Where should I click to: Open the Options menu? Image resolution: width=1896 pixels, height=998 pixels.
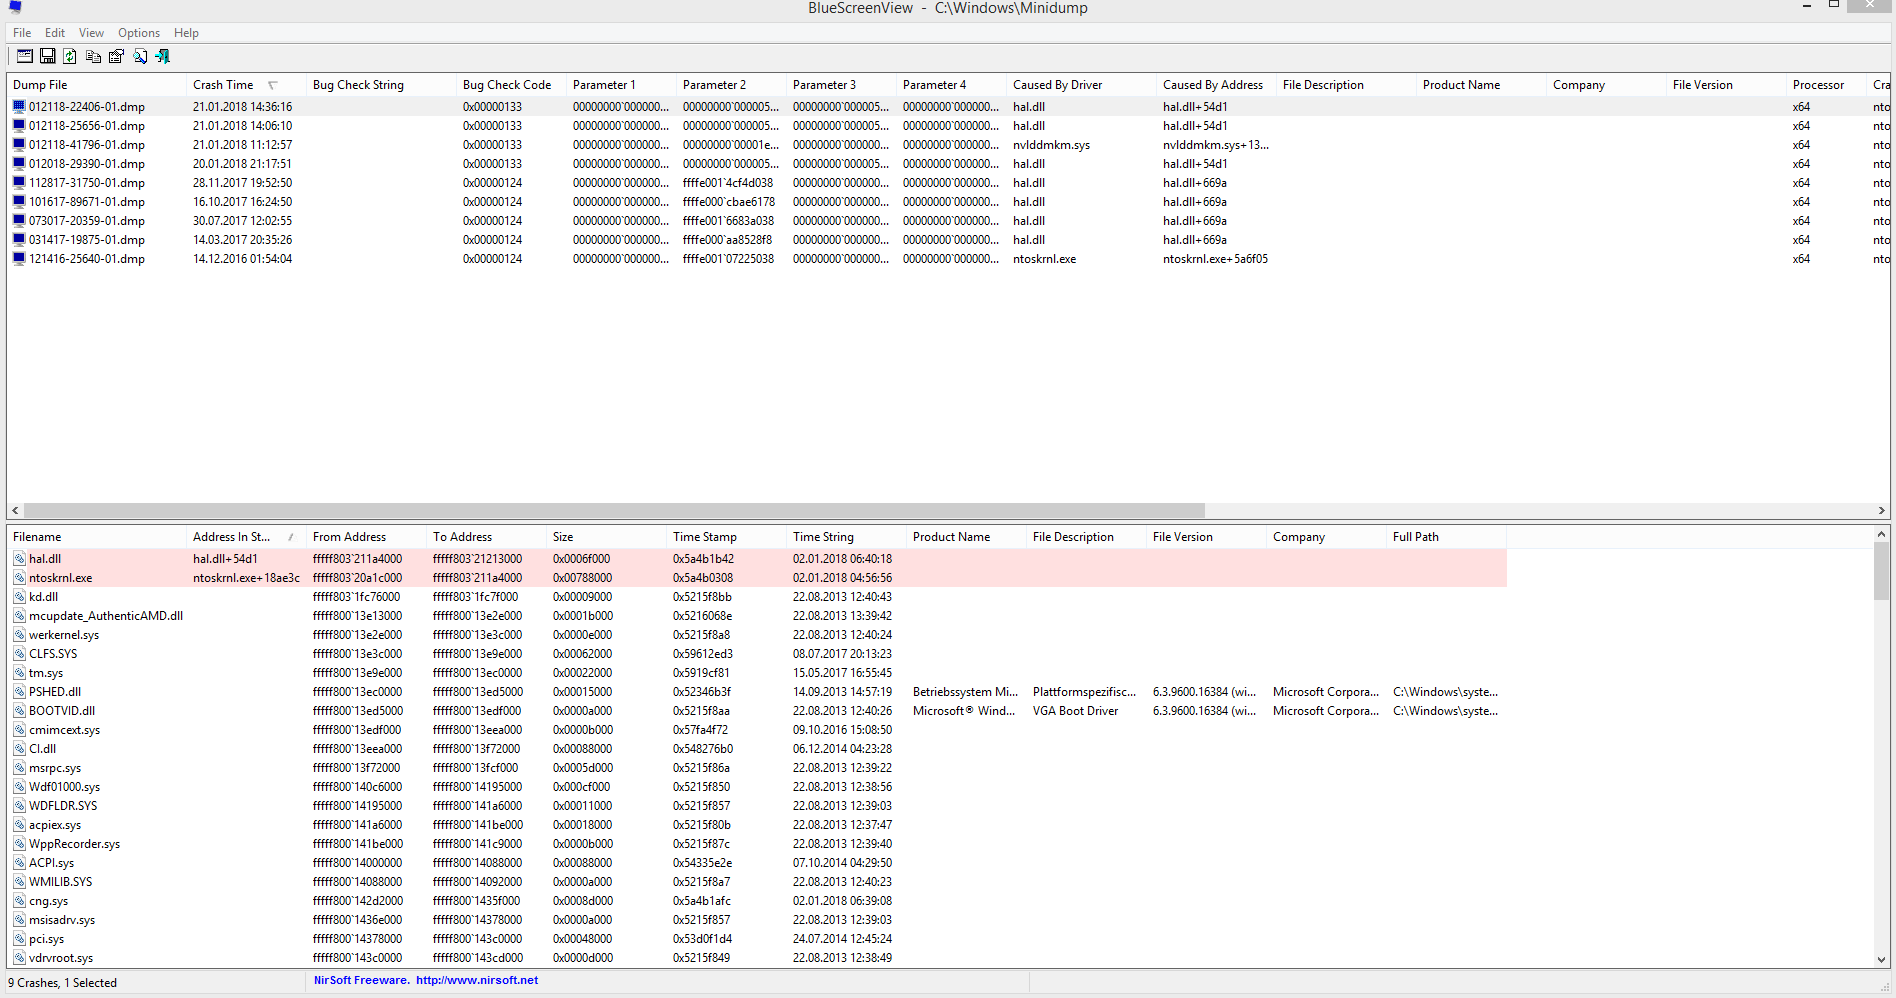pyautogui.click(x=139, y=33)
